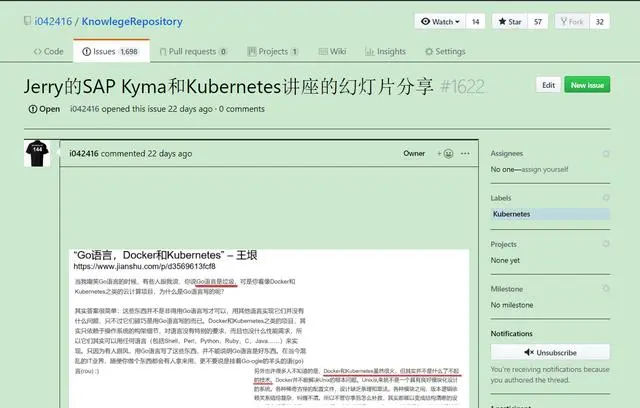Viewport: 640px width, 408px height.
Task: Open the Insights tab
Action: tap(385, 51)
